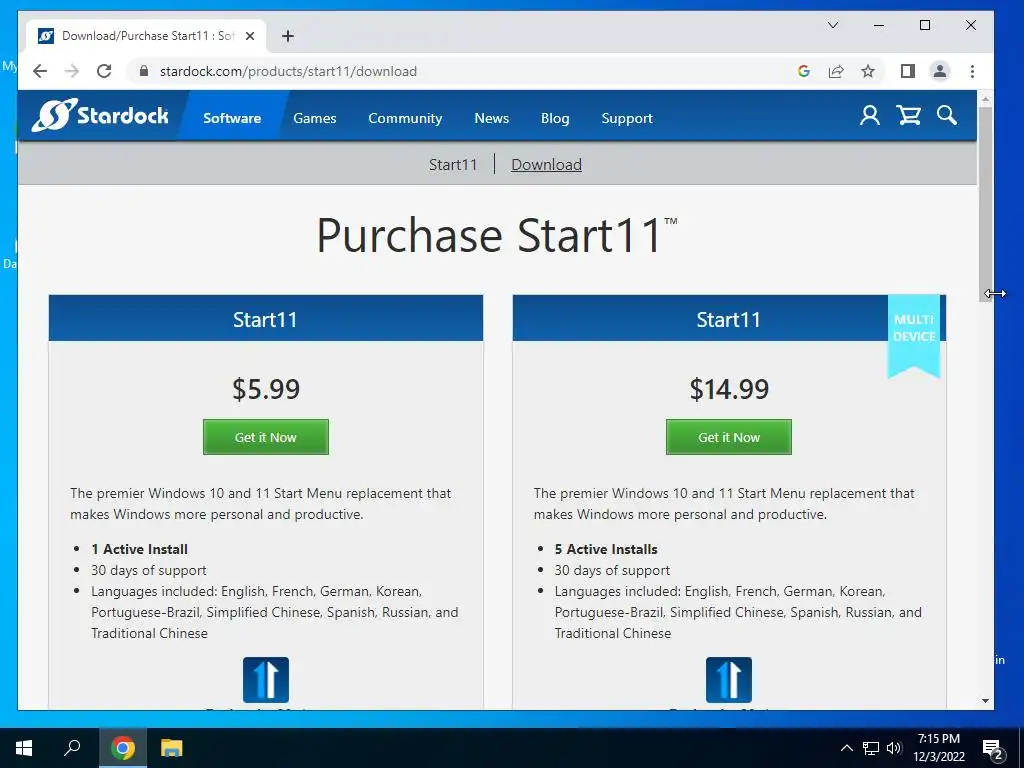
Task: Click the scrollbar down arrow
Action: 985,701
